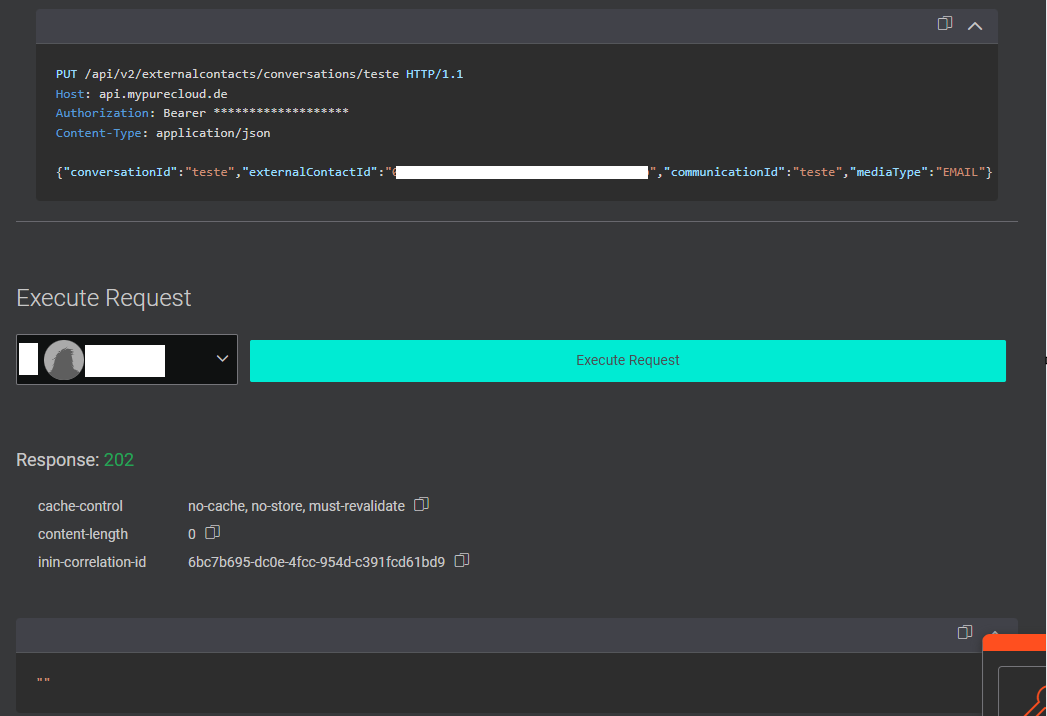Viewport: 1047px width, 716px height.
Task: Click the 202 response status code
Action: click(x=118, y=460)
